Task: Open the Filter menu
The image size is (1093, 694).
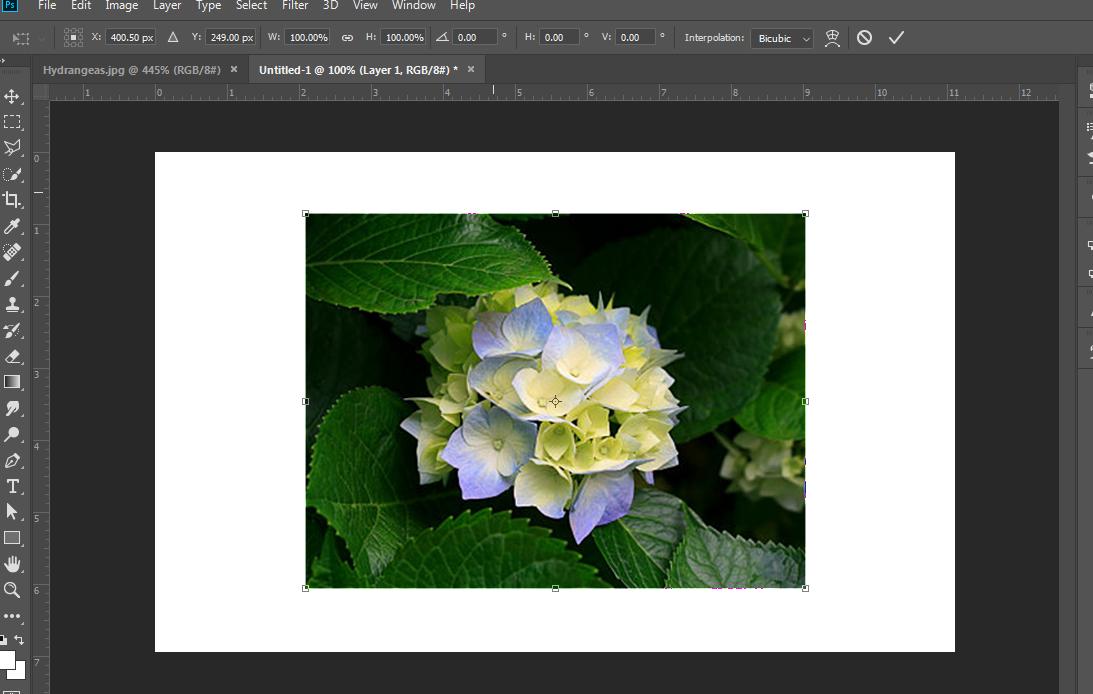Action: pos(294,6)
